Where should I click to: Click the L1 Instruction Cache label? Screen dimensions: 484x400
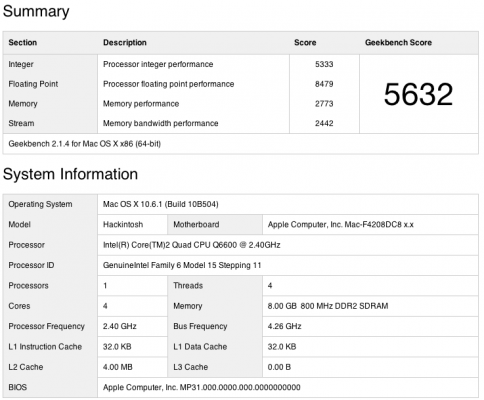coord(45,347)
